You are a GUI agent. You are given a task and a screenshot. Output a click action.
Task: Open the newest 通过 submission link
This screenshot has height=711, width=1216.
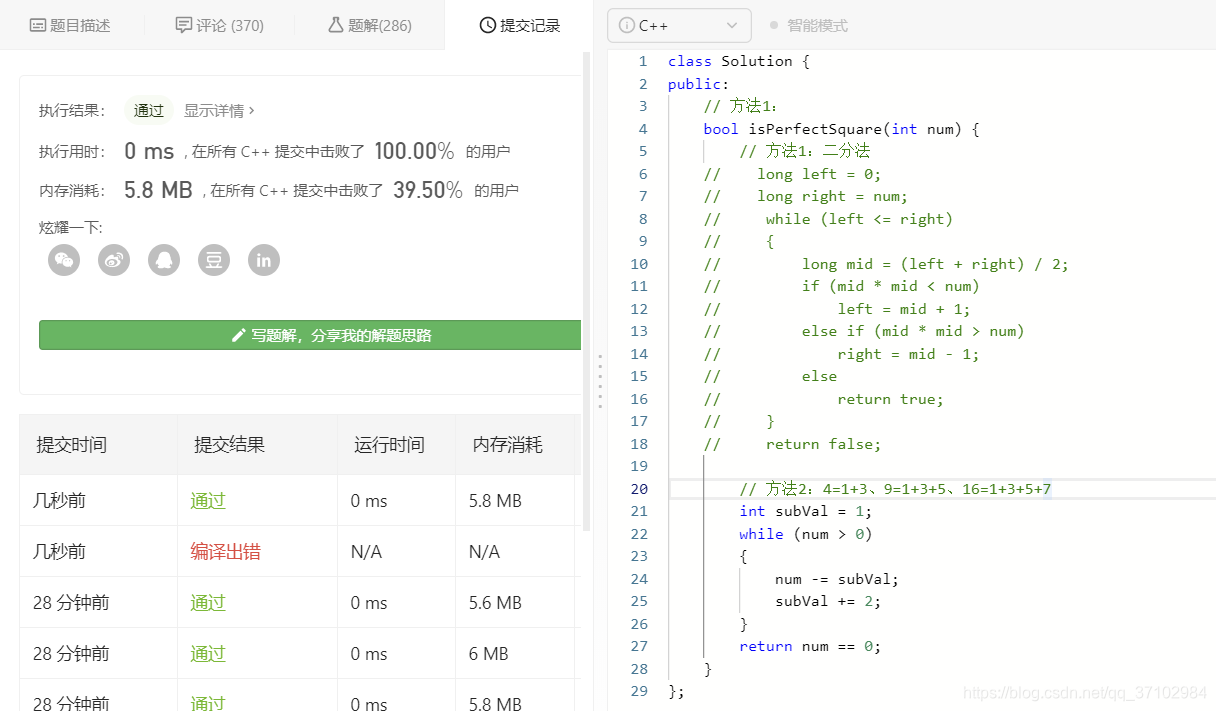coord(206,500)
